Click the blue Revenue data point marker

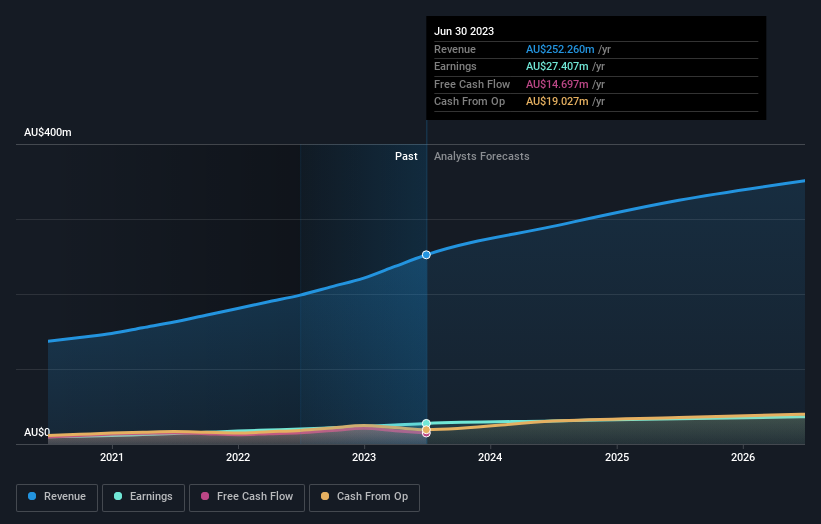[x=426, y=255]
